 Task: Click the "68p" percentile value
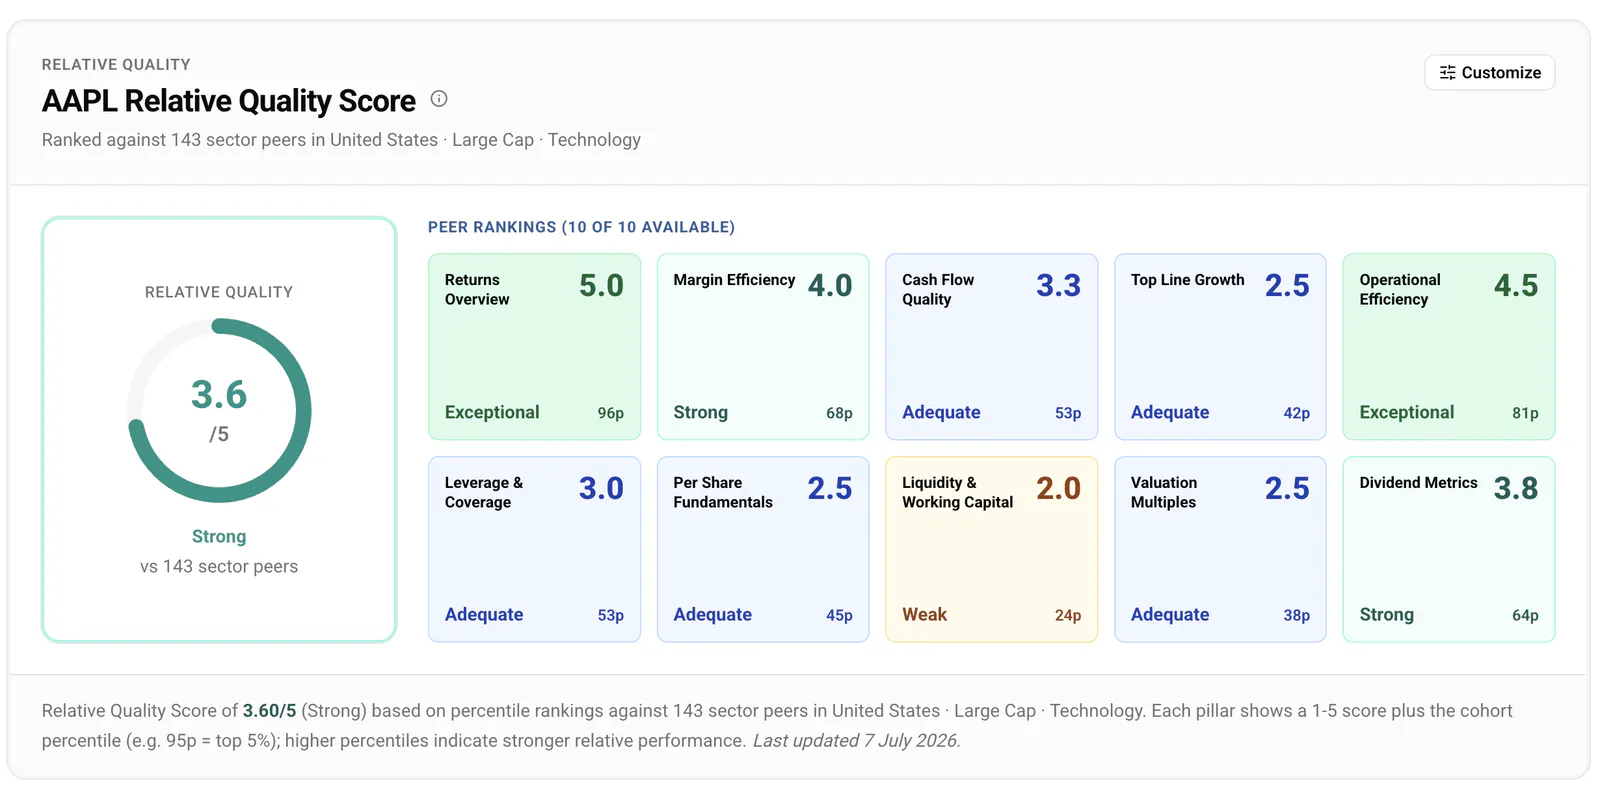pyautogui.click(x=839, y=413)
